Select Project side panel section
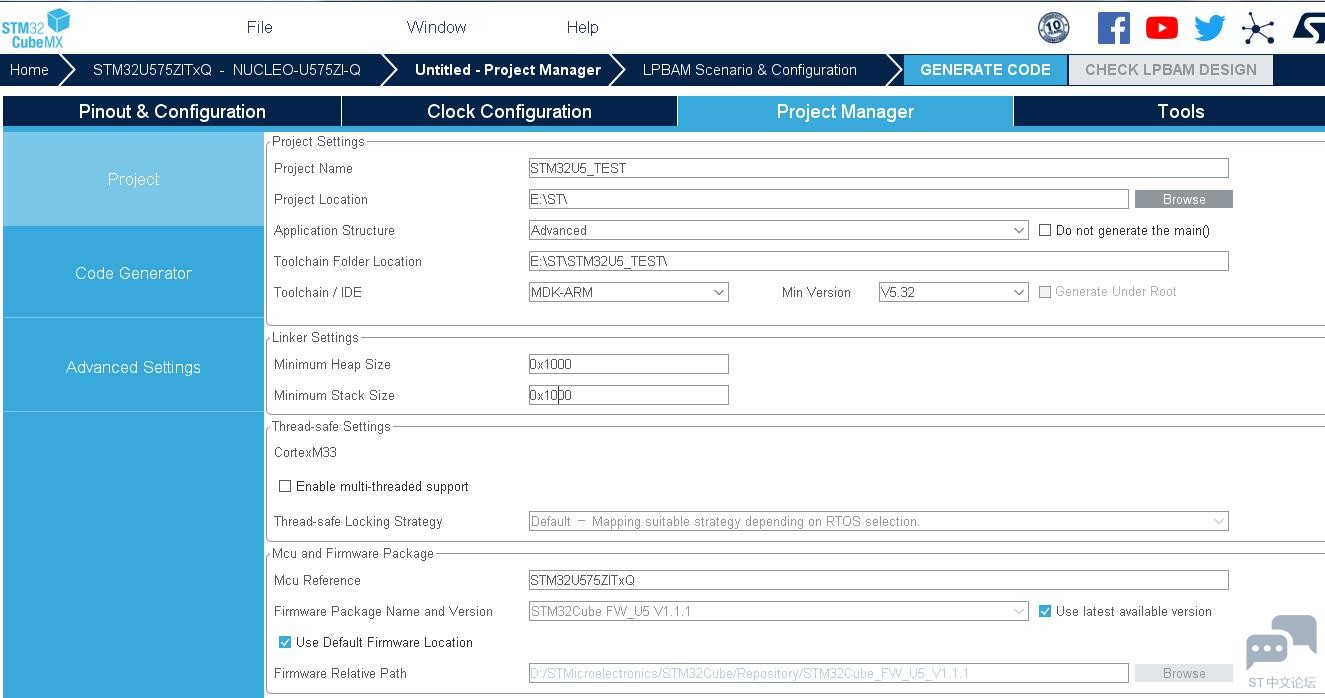Viewport: 1325px width, 698px height. [x=133, y=179]
